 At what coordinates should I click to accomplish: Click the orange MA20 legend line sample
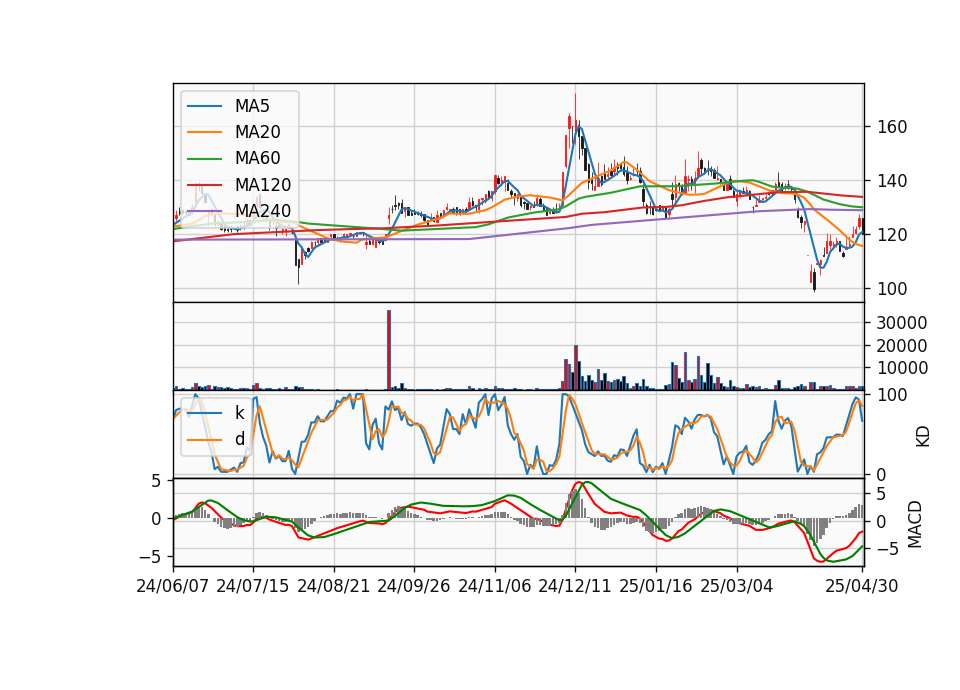click(x=204, y=132)
